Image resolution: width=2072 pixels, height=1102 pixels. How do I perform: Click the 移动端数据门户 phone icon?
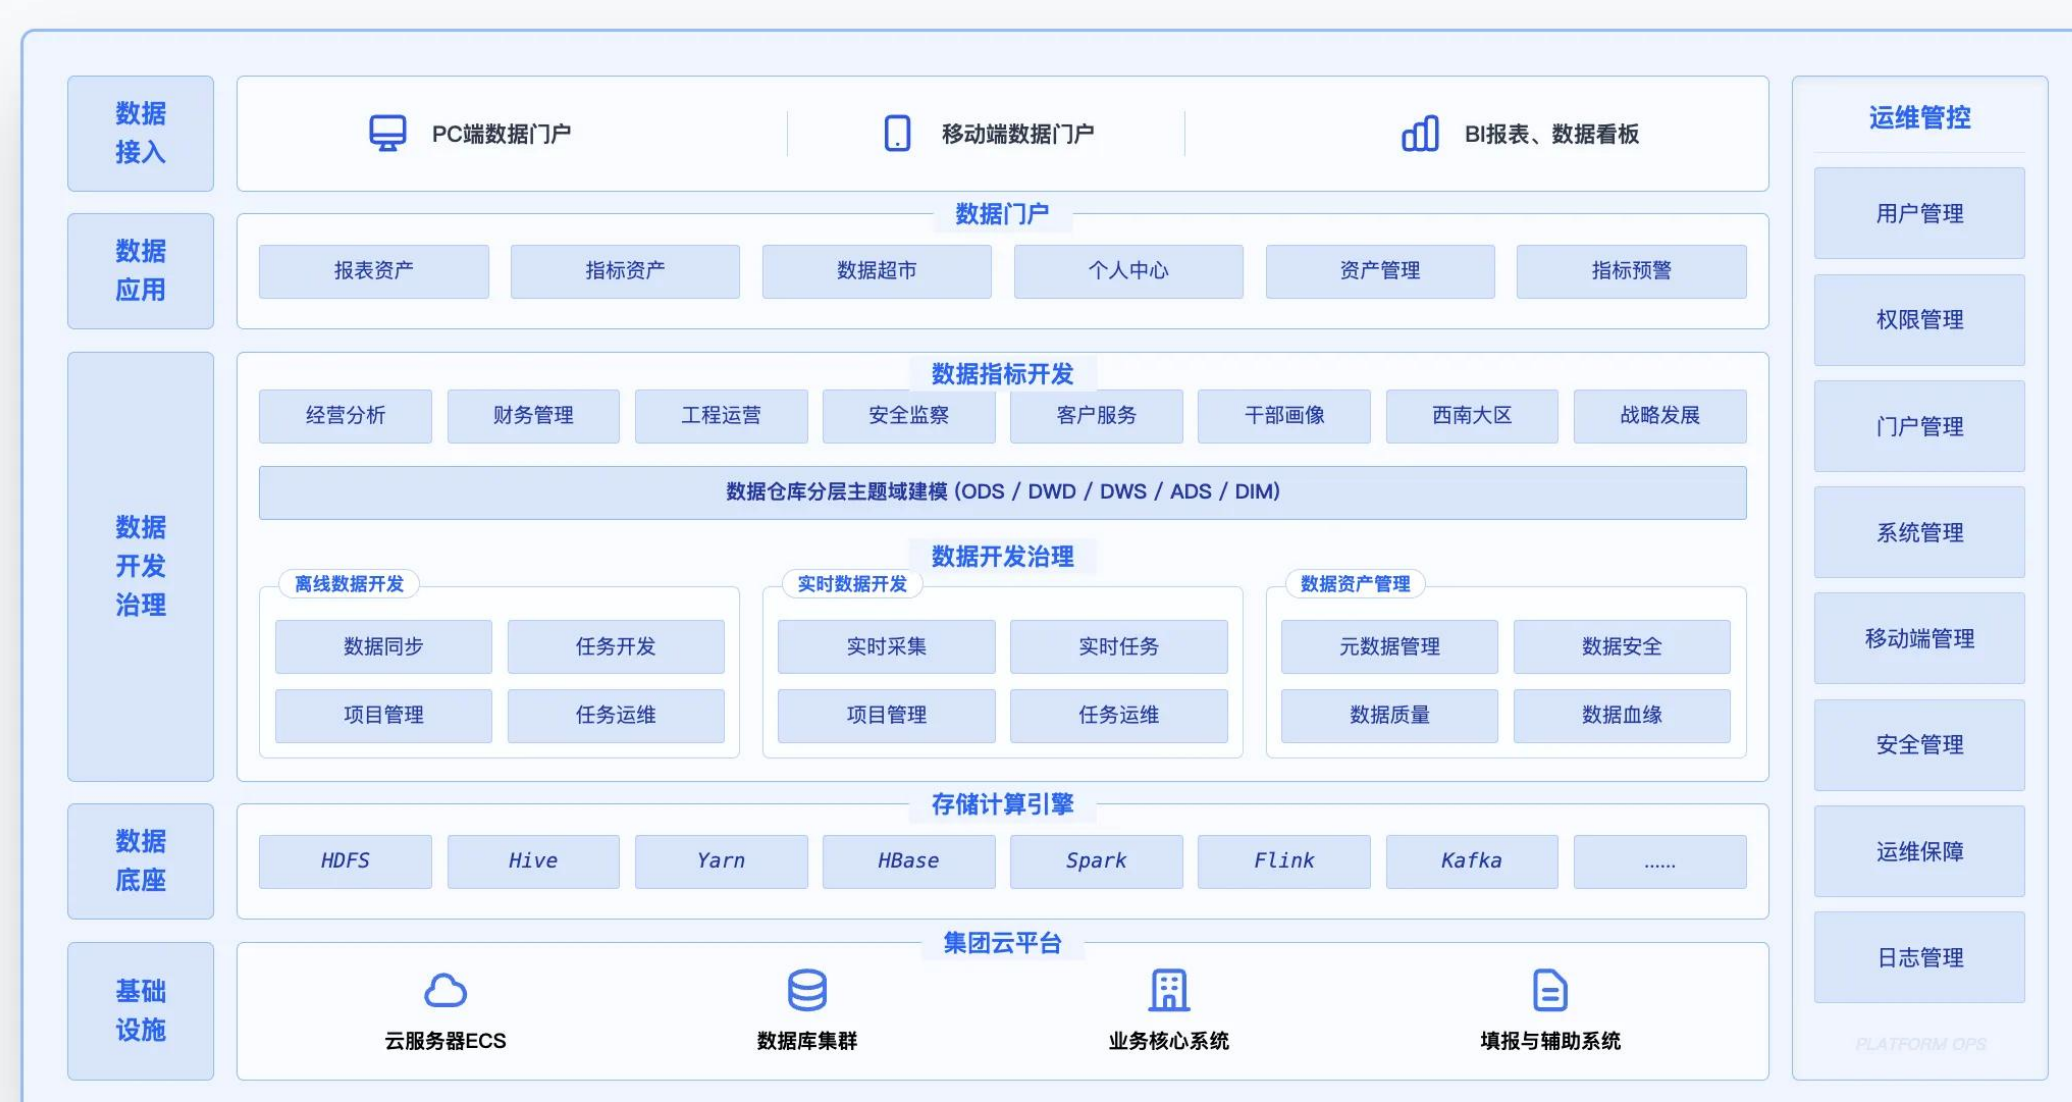coord(897,133)
